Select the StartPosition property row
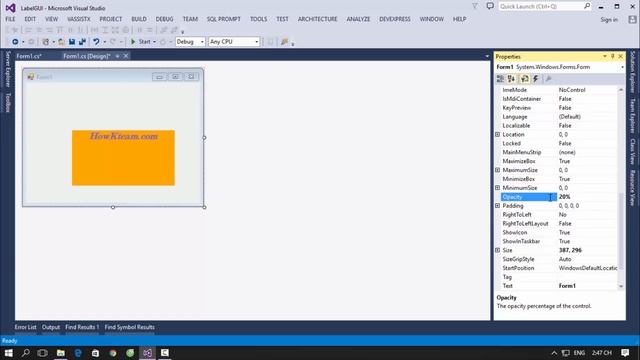The height and width of the screenshot is (360, 640). (559, 268)
